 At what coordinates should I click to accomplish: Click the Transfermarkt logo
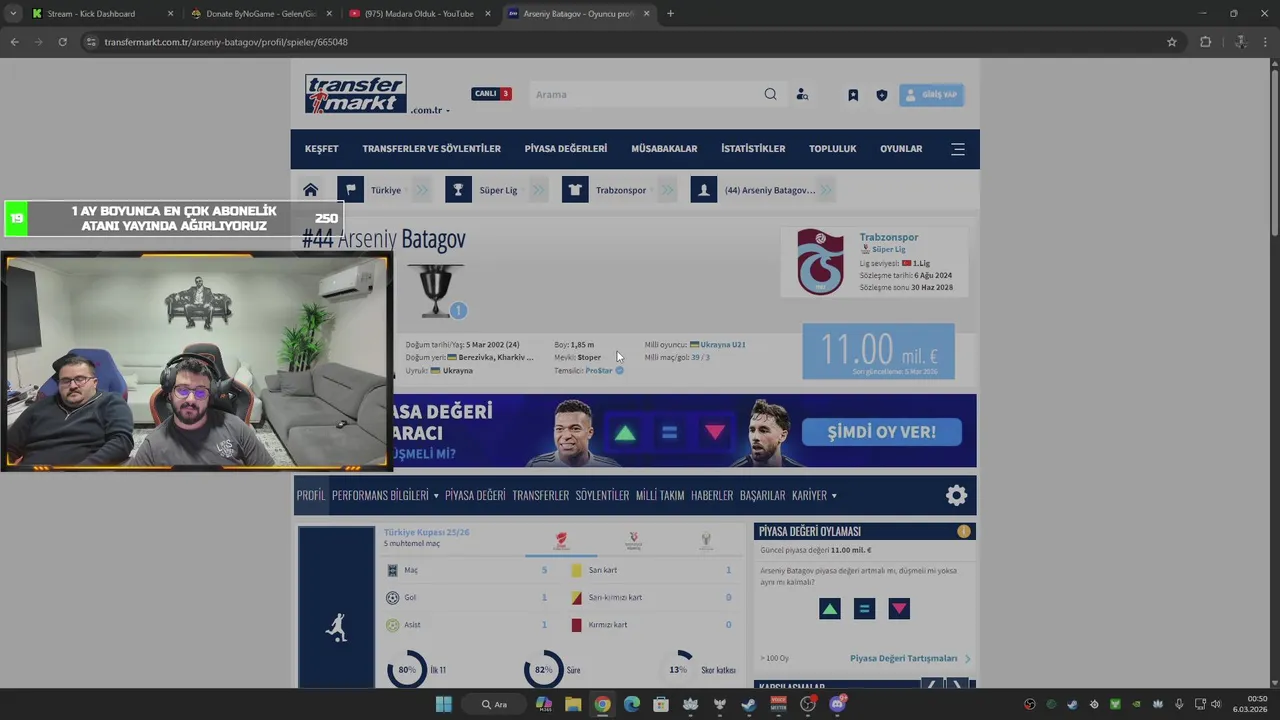tap(356, 94)
